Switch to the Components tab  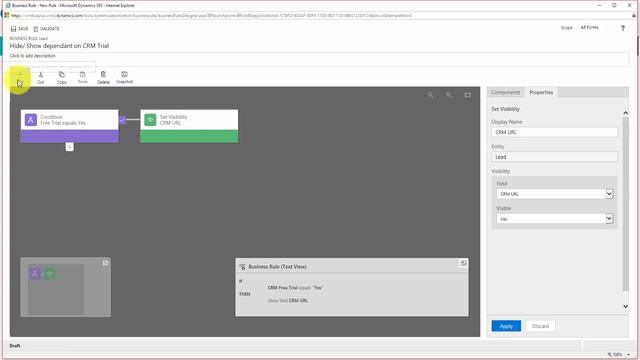tap(506, 92)
